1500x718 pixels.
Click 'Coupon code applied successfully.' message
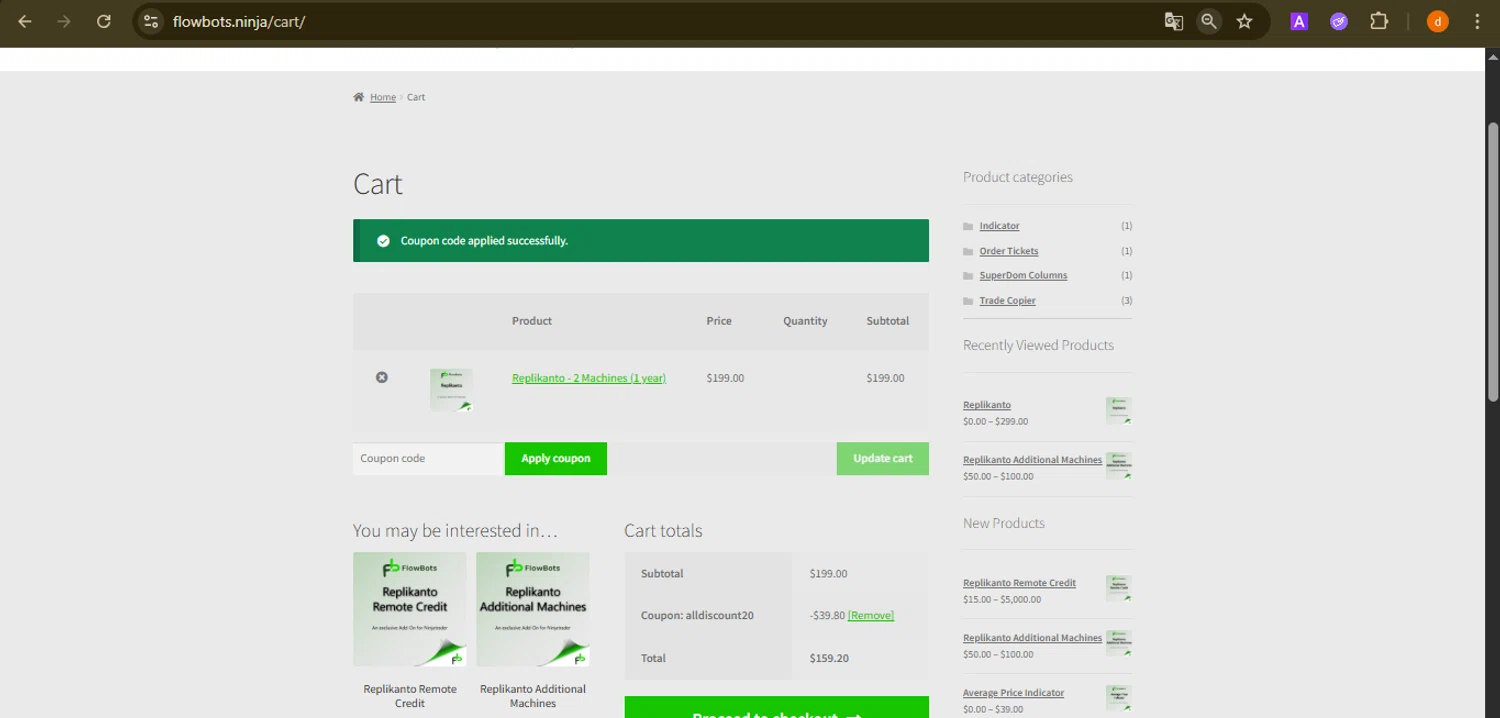coord(484,241)
